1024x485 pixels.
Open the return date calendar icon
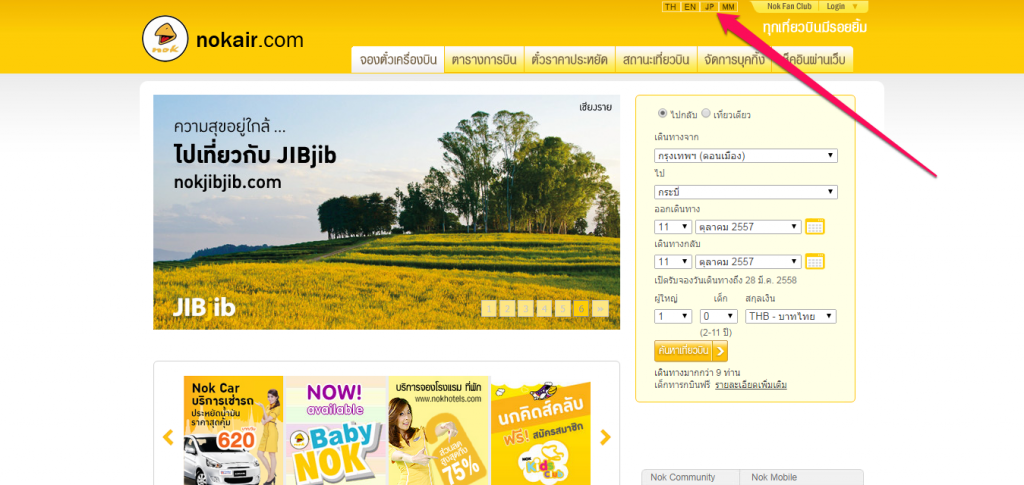click(x=814, y=261)
